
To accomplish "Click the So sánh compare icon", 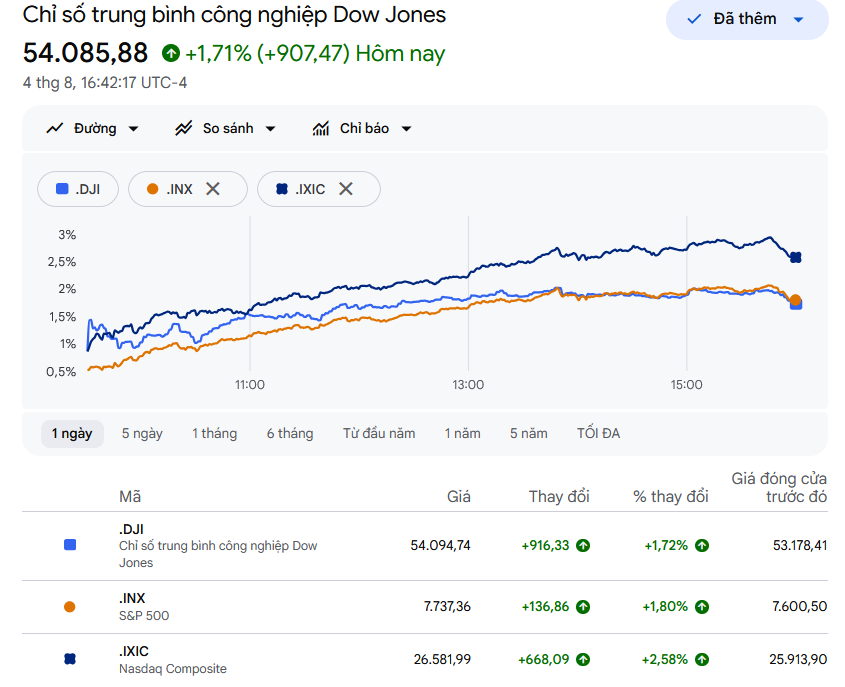I will (x=184, y=128).
